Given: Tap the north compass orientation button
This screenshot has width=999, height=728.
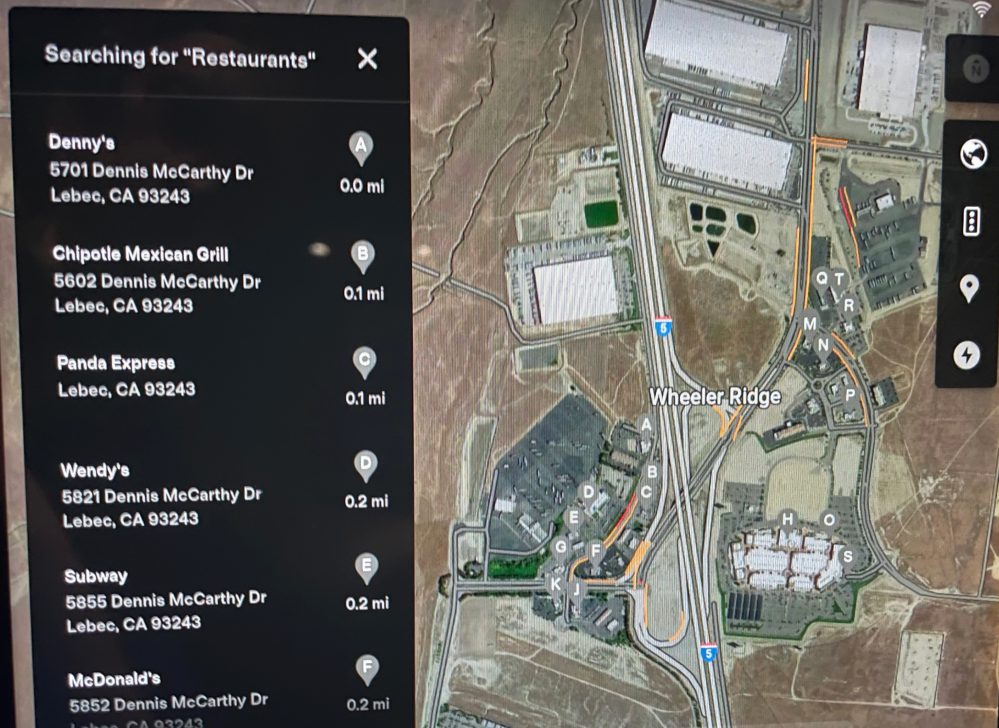Looking at the screenshot, I should pos(975,69).
